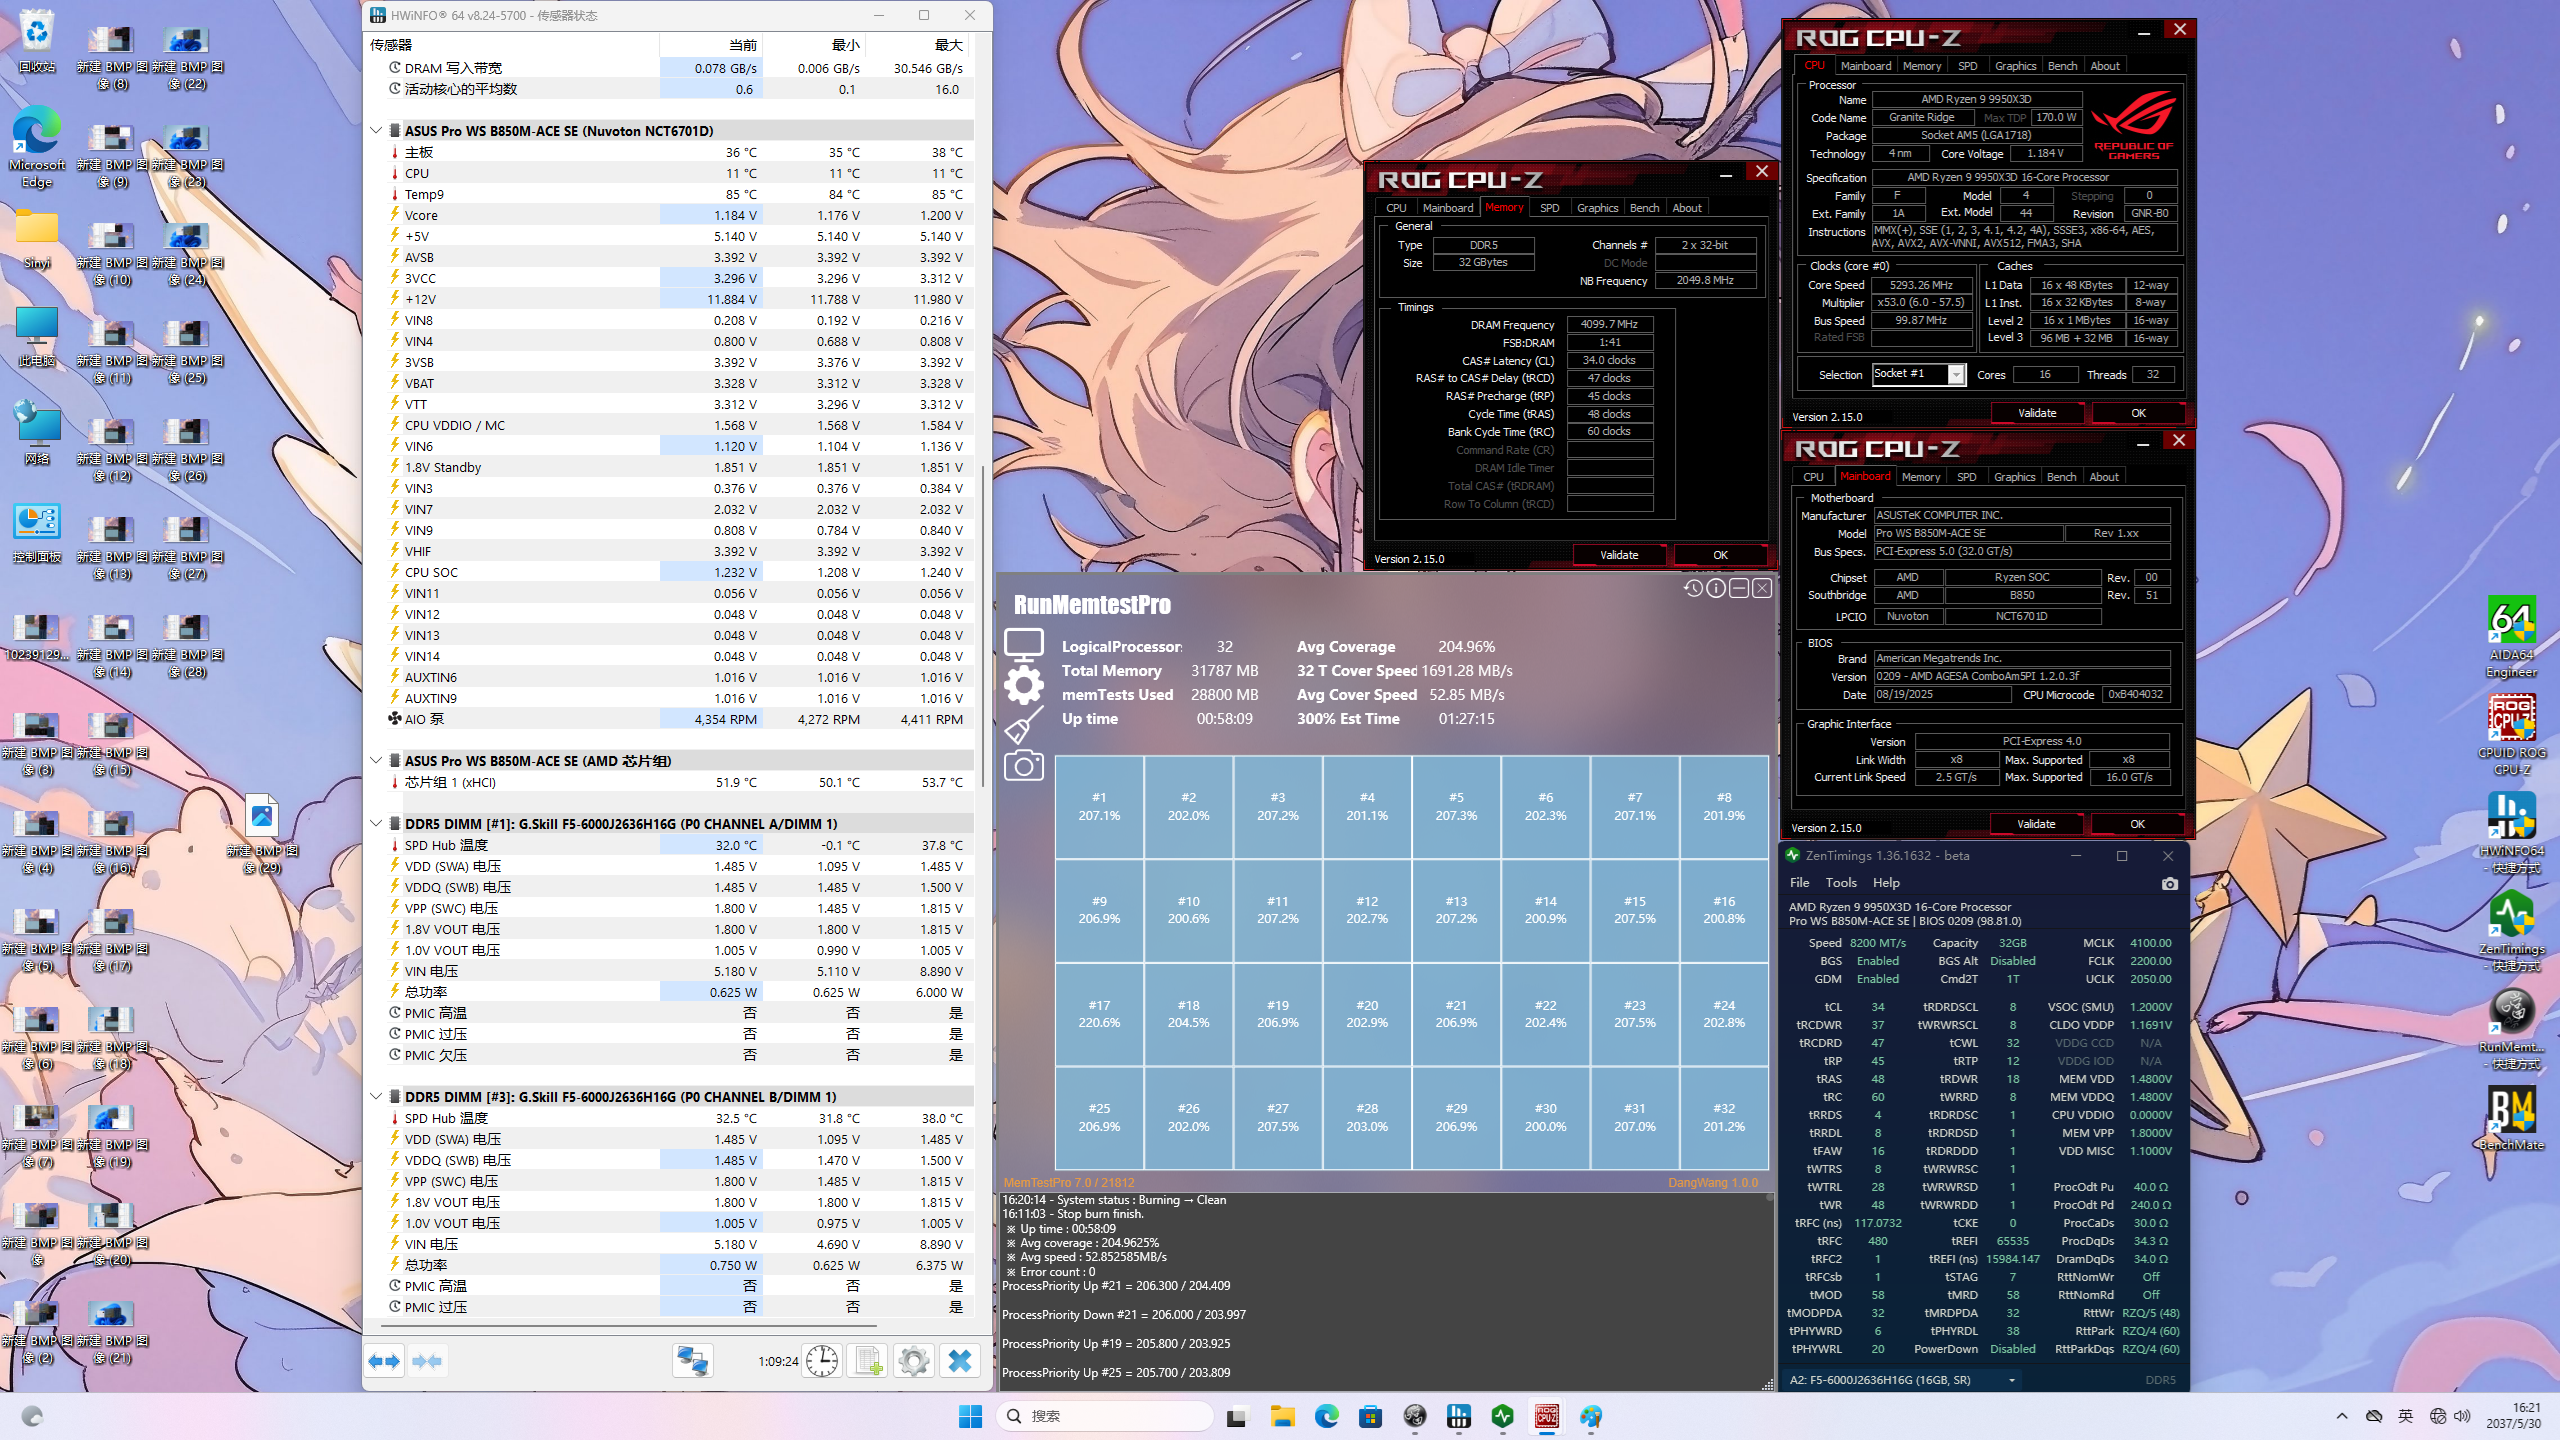Click the RunMemtestPro camera screenshot icon
The image size is (2560, 1440).
[1023, 766]
